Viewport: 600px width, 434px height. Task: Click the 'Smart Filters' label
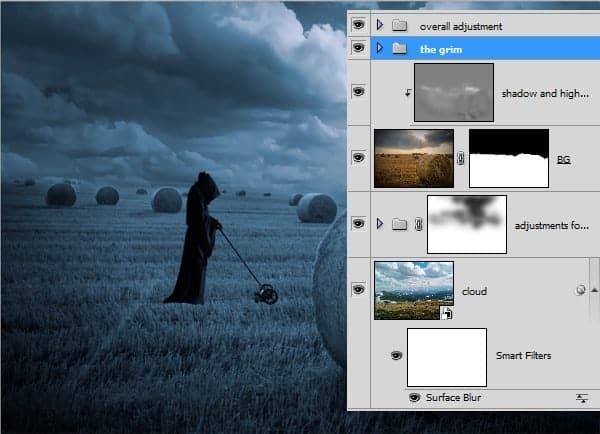523,356
